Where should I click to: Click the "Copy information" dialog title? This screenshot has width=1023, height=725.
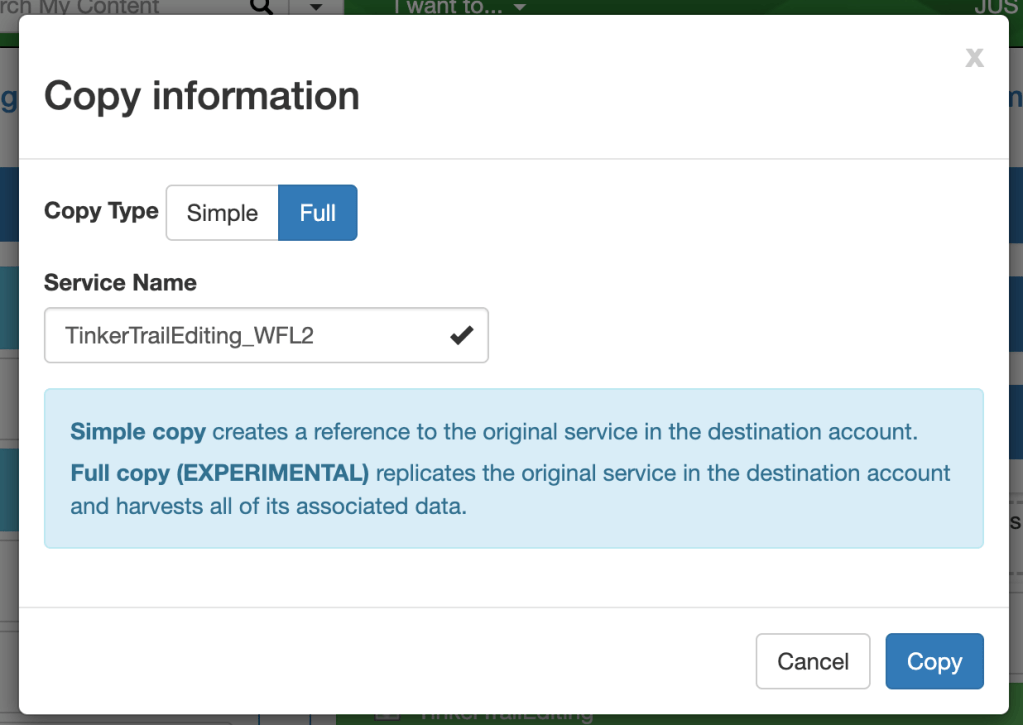pos(202,96)
